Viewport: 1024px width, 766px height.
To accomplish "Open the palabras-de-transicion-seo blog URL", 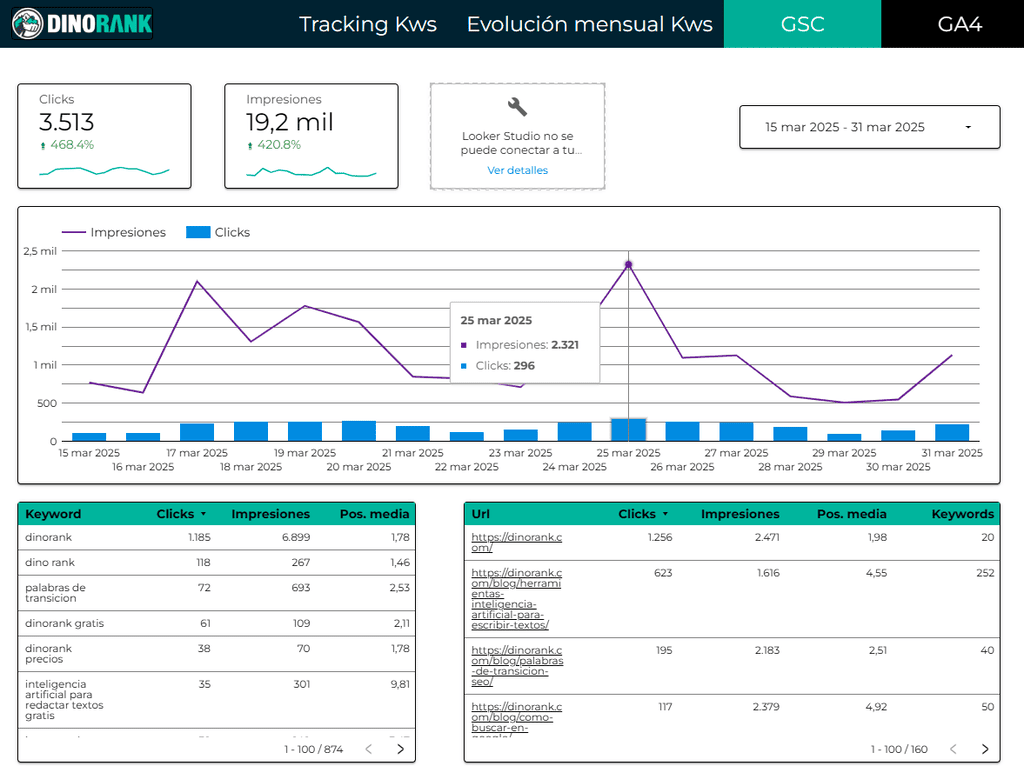I will pyautogui.click(x=517, y=666).
